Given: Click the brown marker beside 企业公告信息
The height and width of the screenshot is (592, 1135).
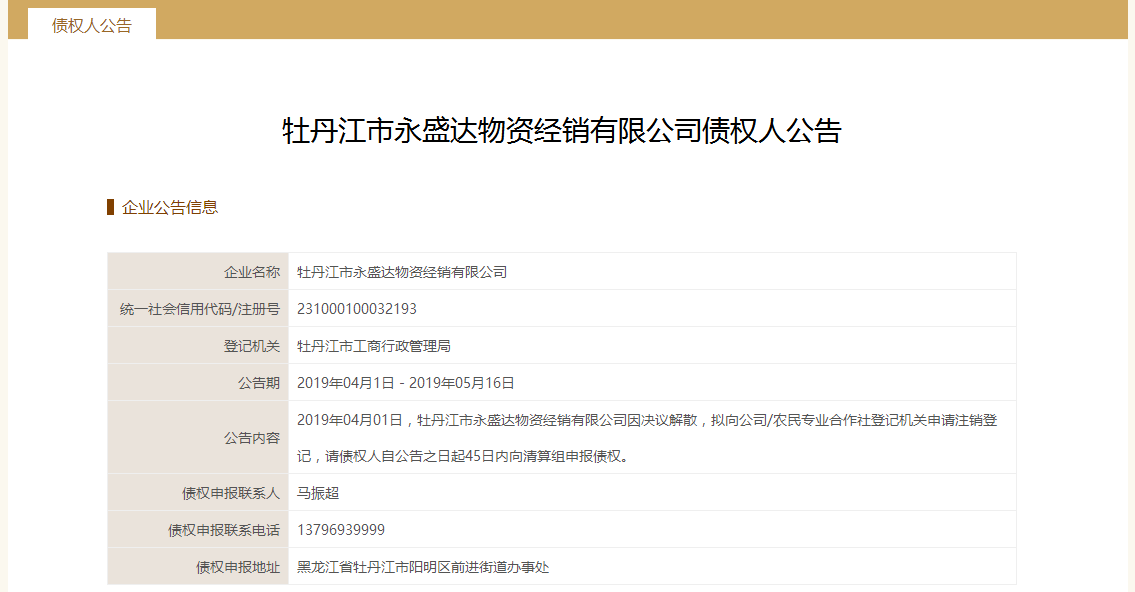Looking at the screenshot, I should click(x=110, y=207).
